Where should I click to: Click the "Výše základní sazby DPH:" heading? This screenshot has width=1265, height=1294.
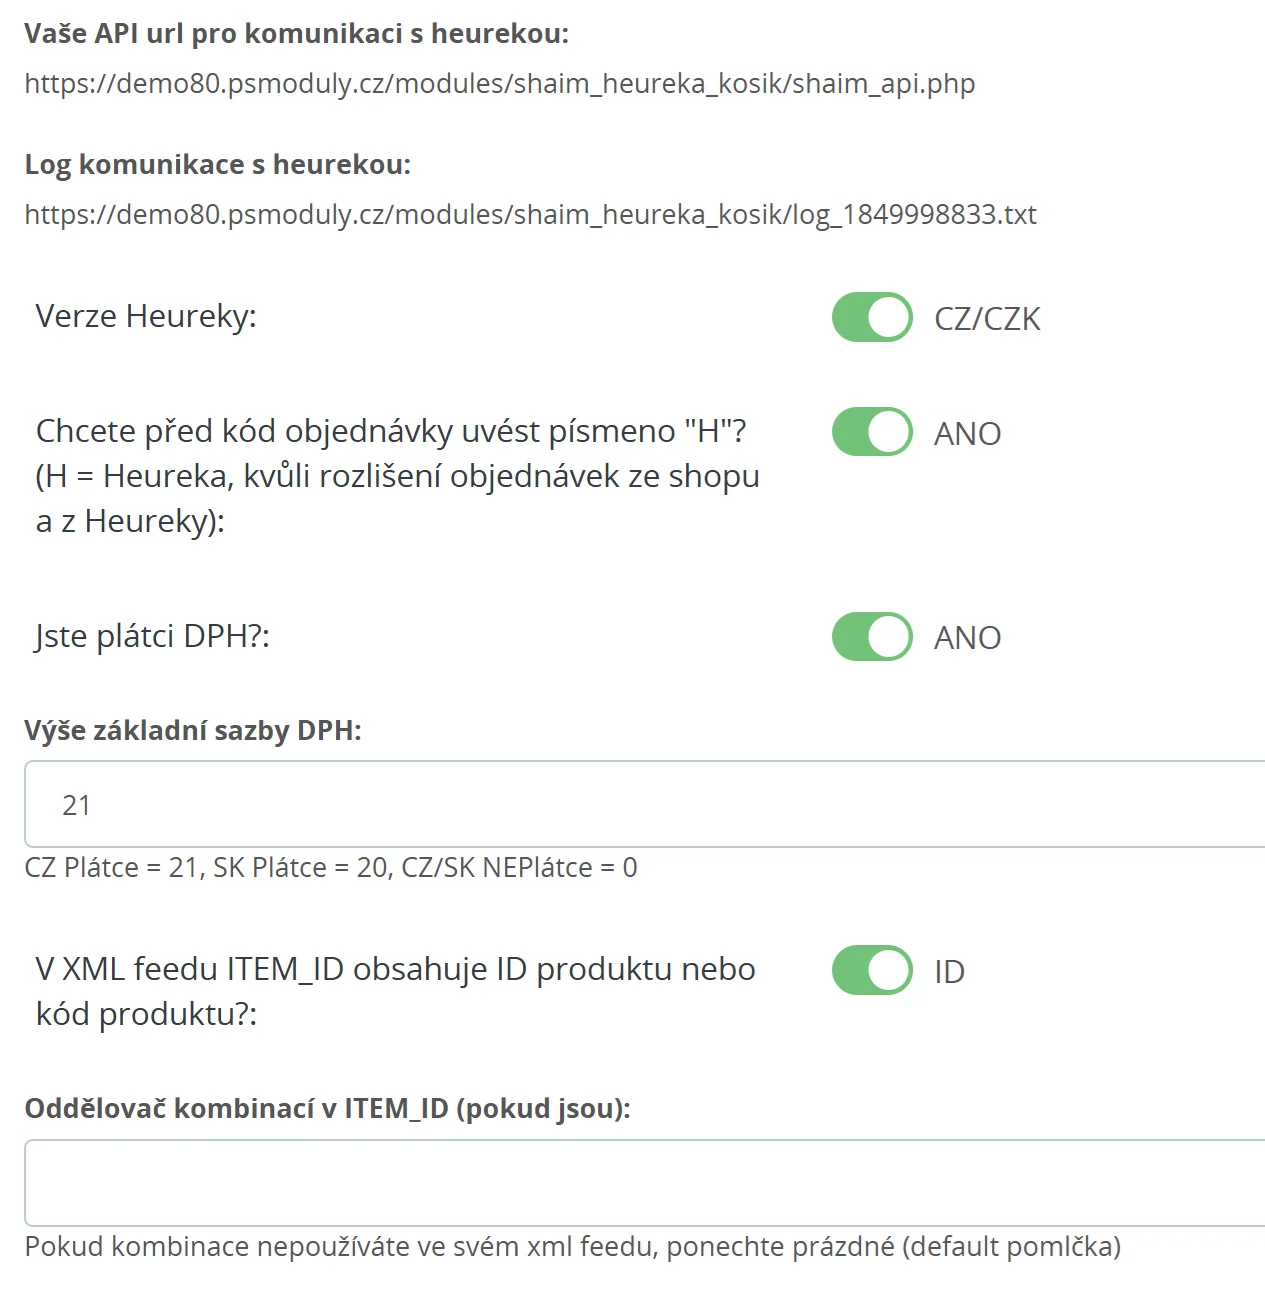193,731
